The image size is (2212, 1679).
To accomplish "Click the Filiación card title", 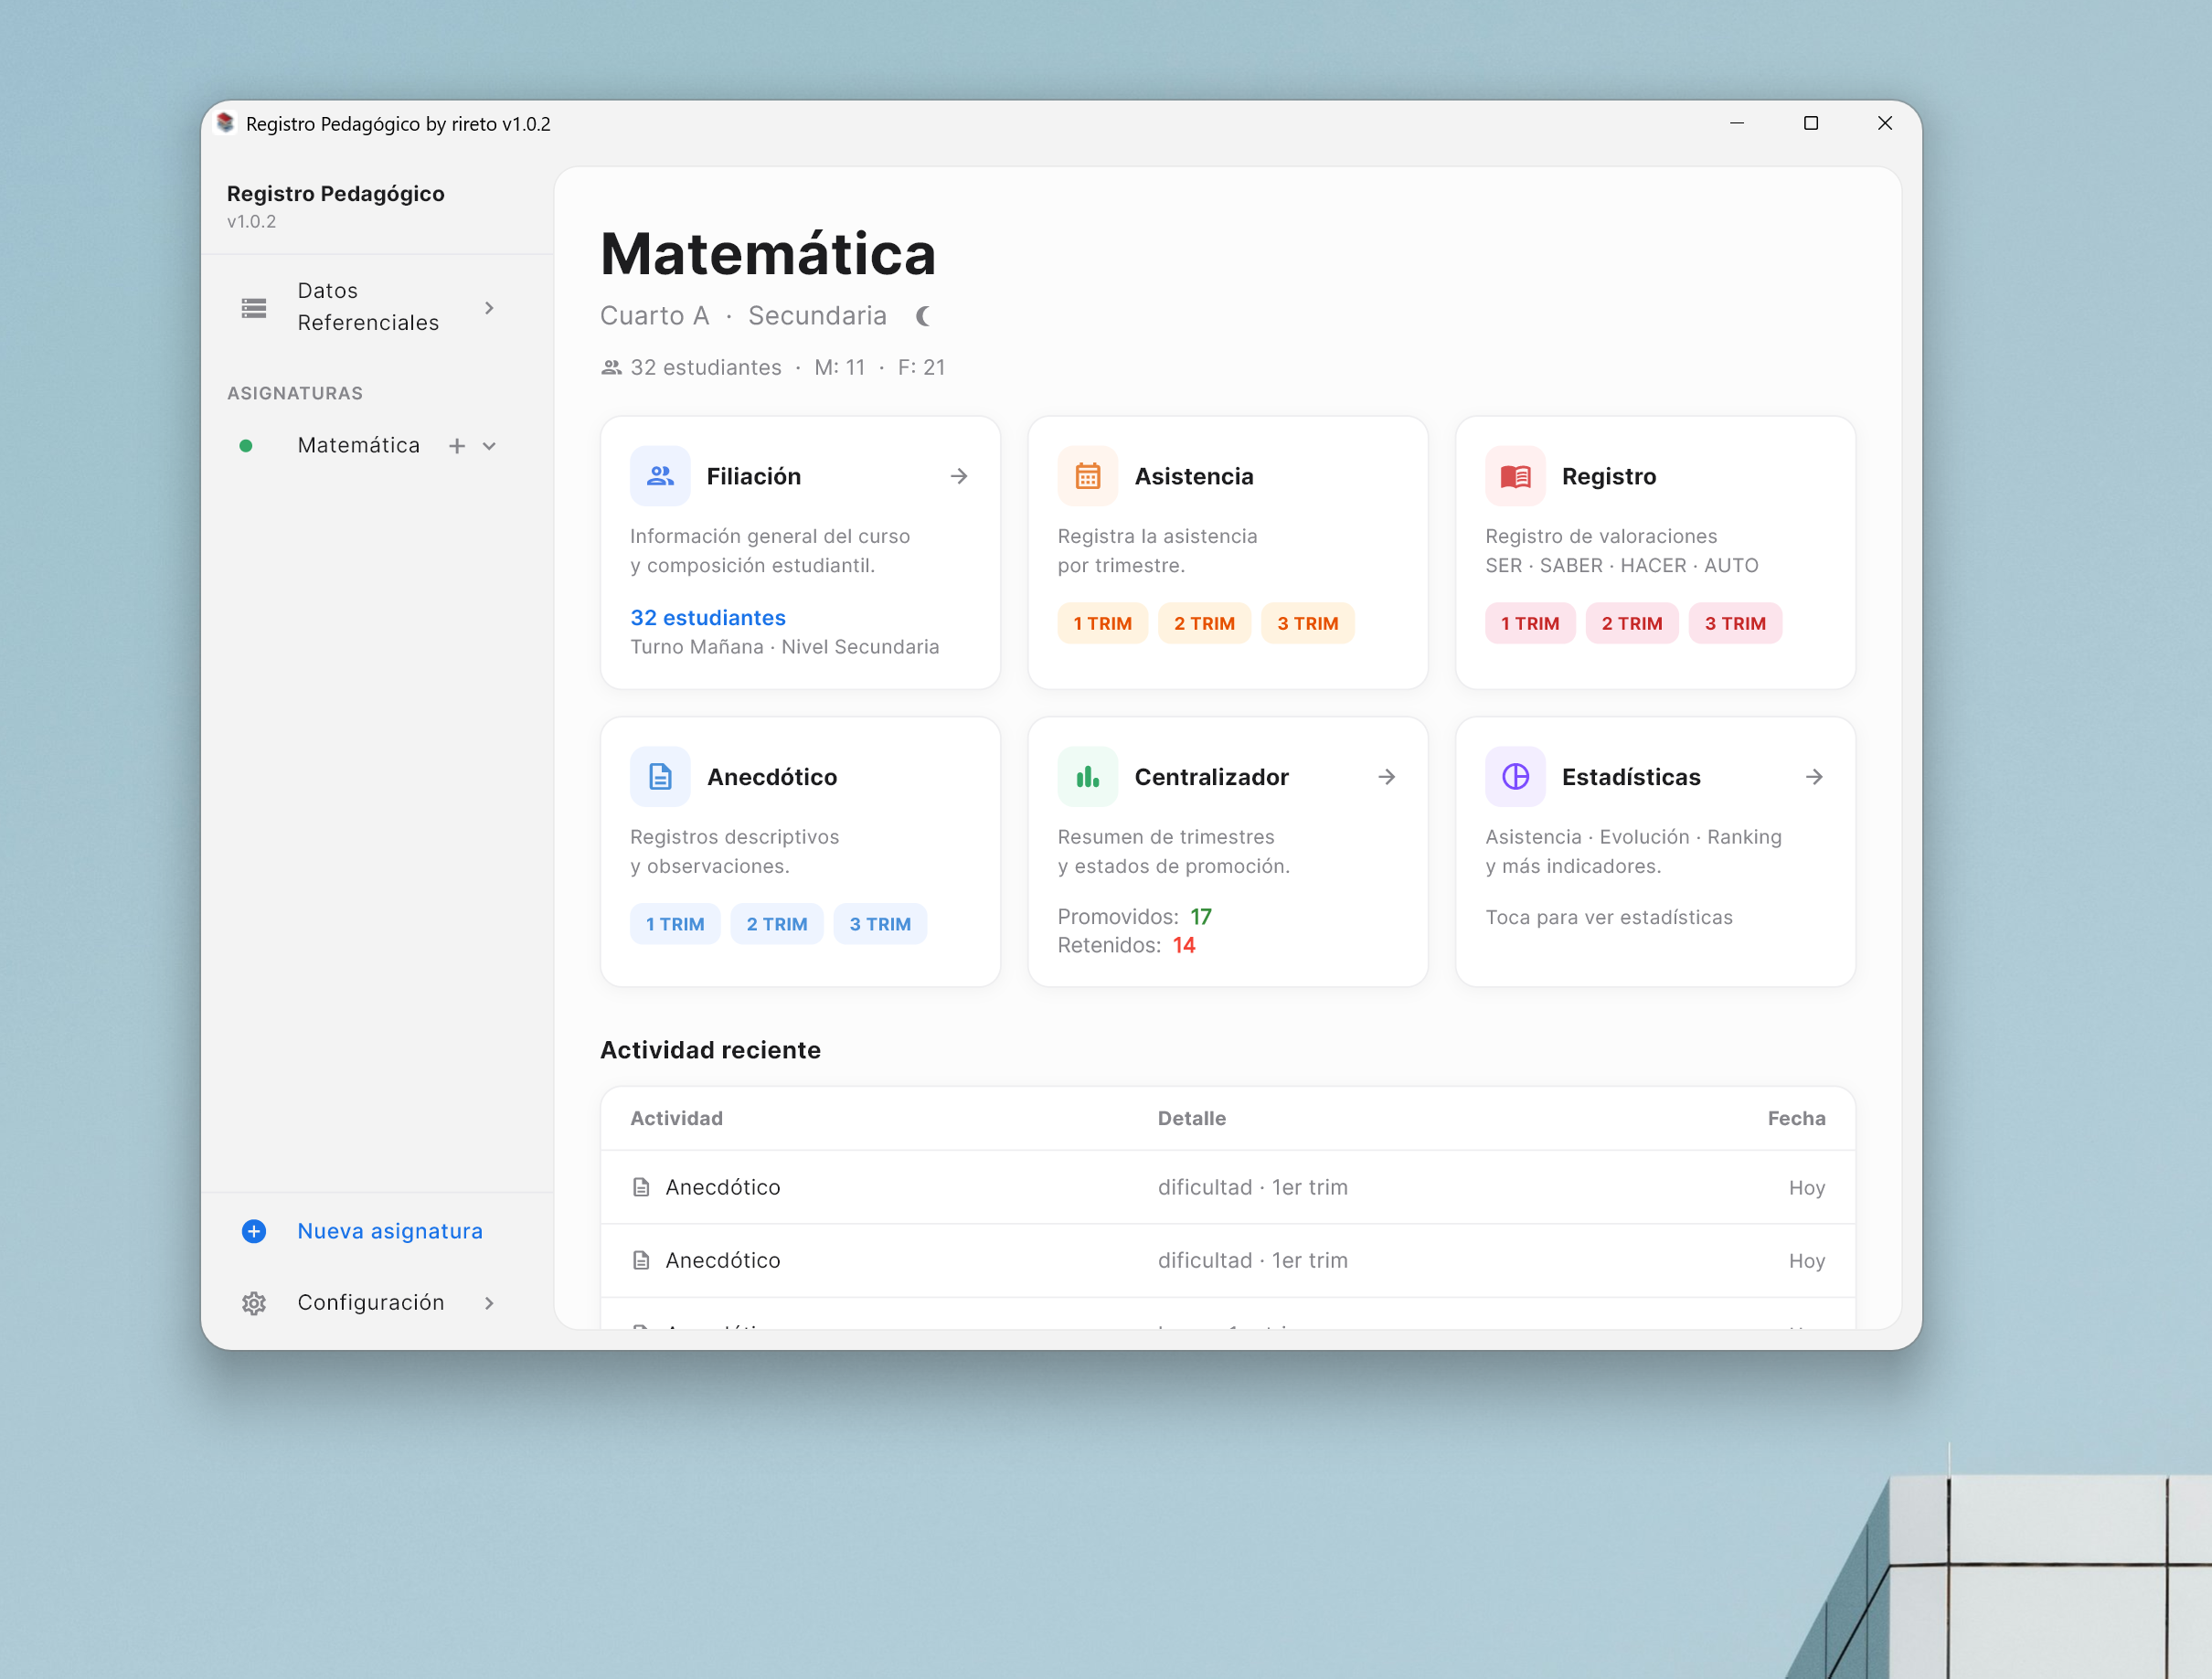I will pos(754,476).
